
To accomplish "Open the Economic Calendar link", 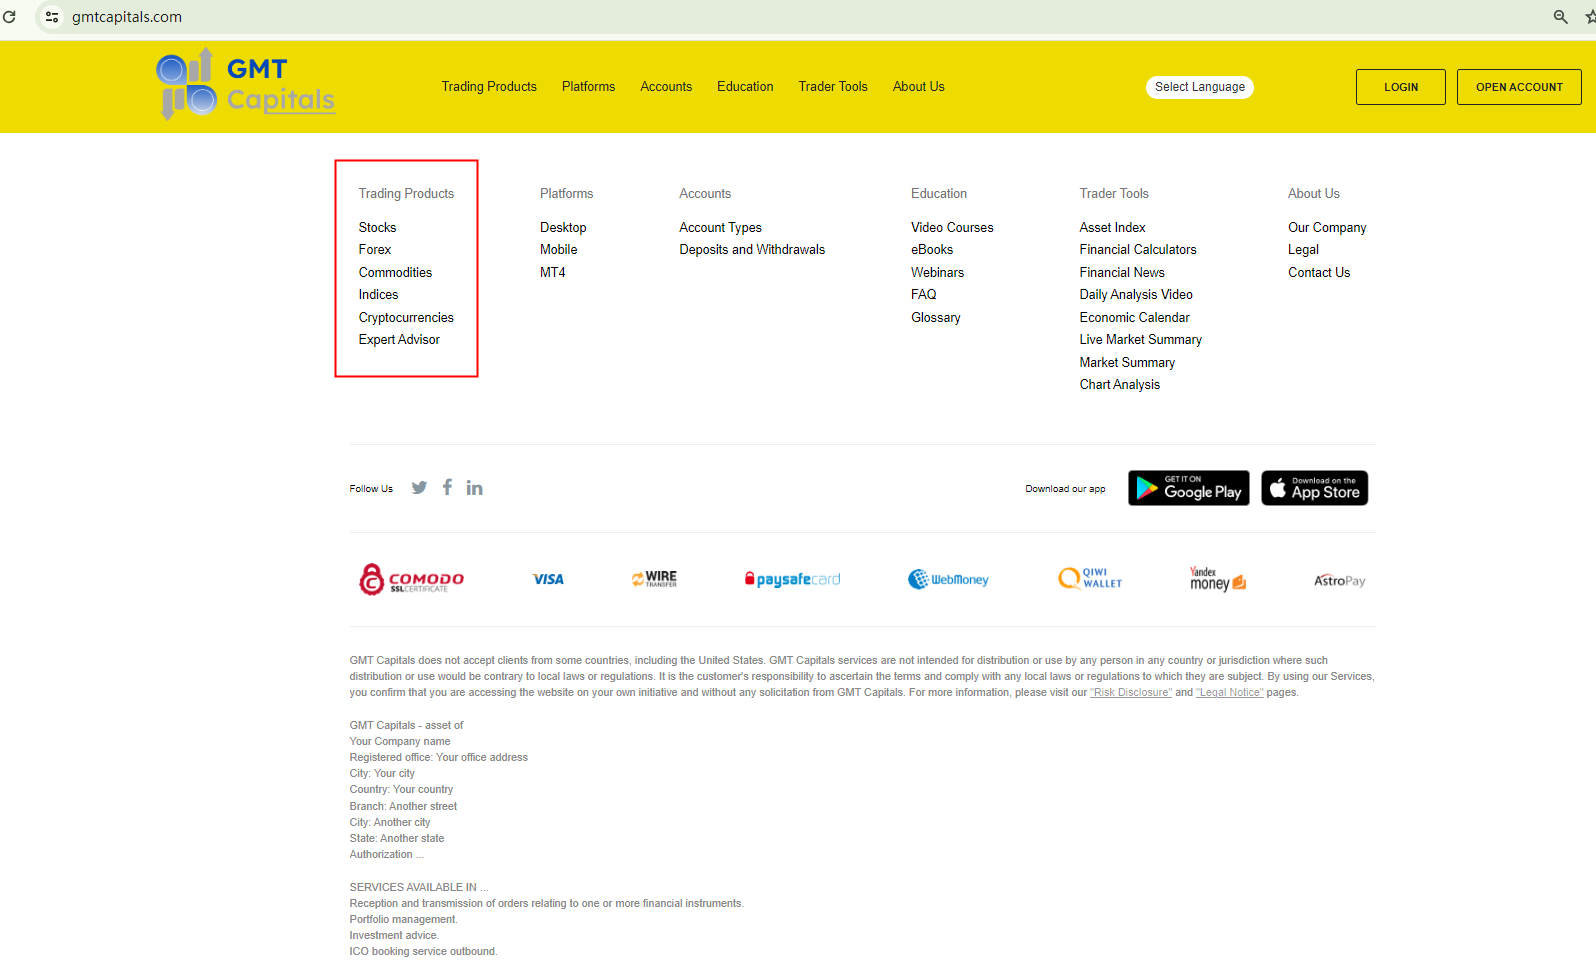I will [1134, 318].
